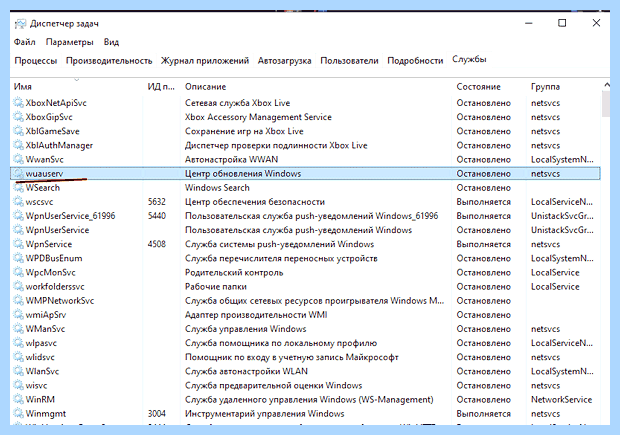Screen dimensions: 620x435
Task: Click the gear icon beside wmiApSrv
Action: click(x=18, y=315)
